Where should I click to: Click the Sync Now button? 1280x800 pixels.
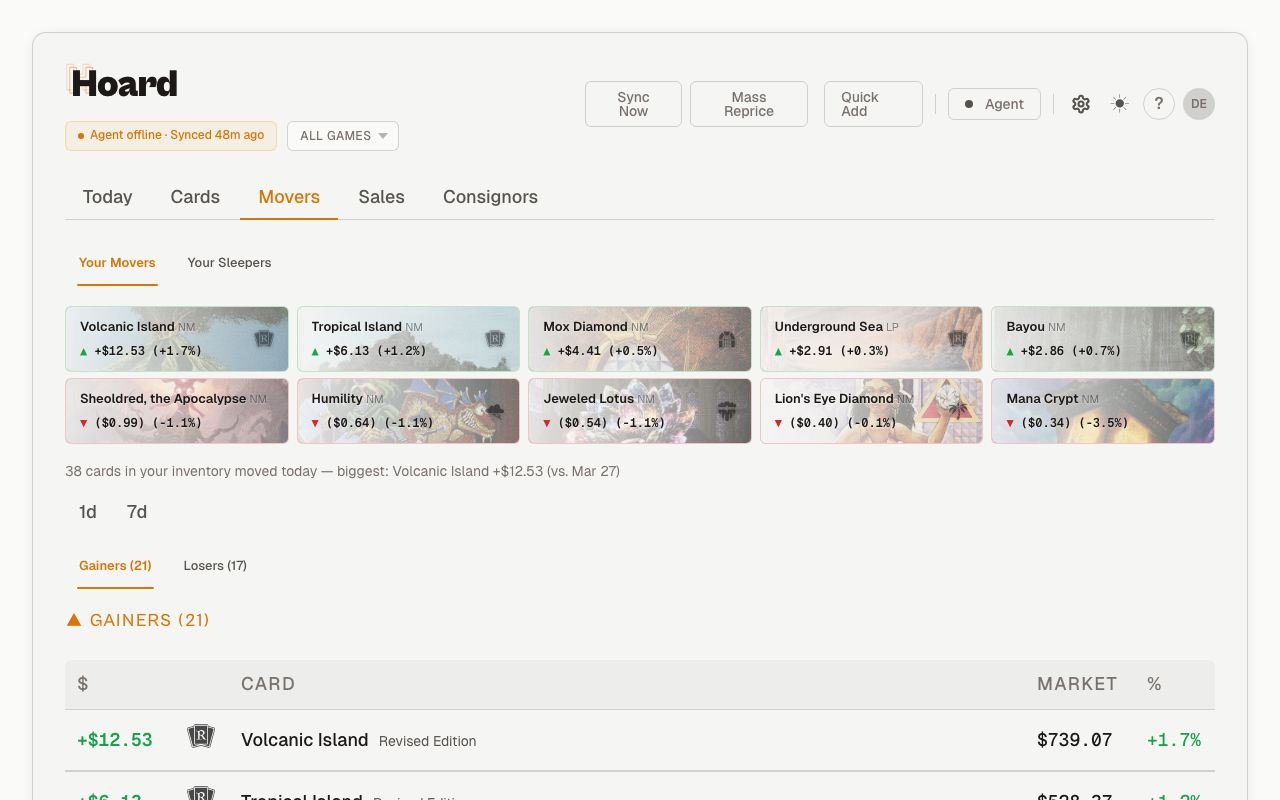tap(633, 104)
